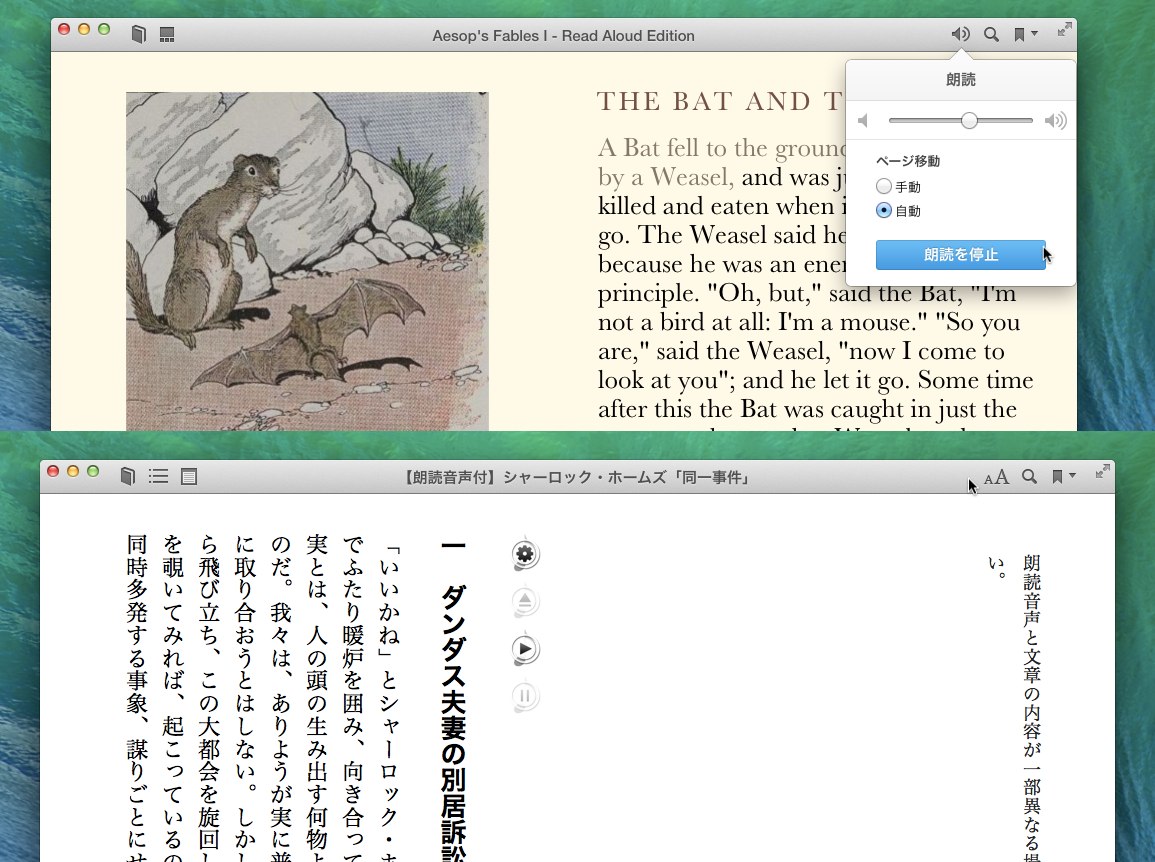Open search in Aesop's Fables window
Screen dimensions: 1155x862
(991, 35)
